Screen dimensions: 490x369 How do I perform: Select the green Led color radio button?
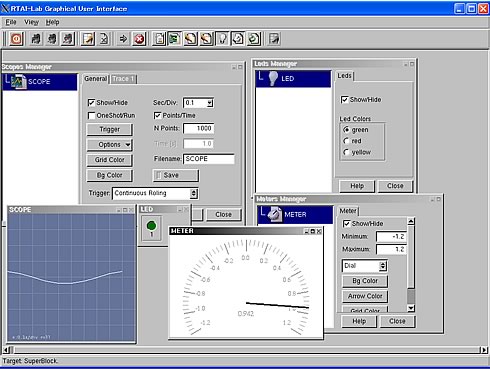[346, 130]
